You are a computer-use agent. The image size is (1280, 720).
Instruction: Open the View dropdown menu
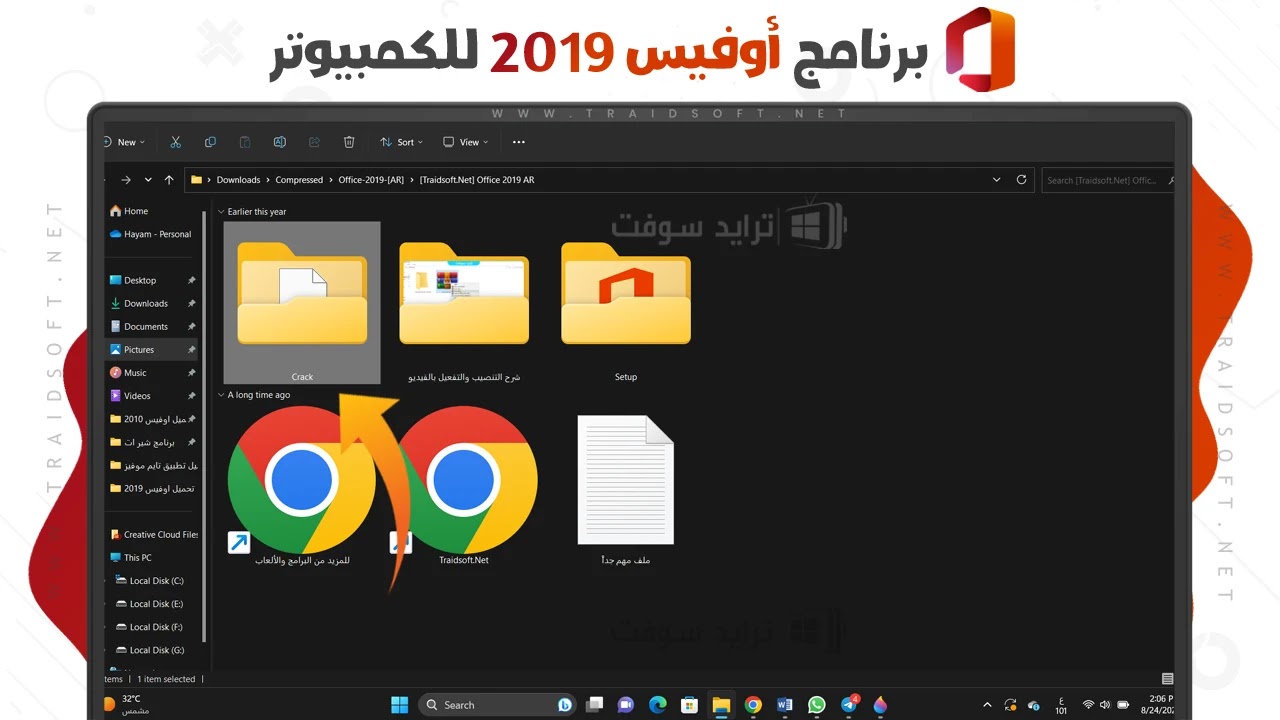[x=466, y=142]
